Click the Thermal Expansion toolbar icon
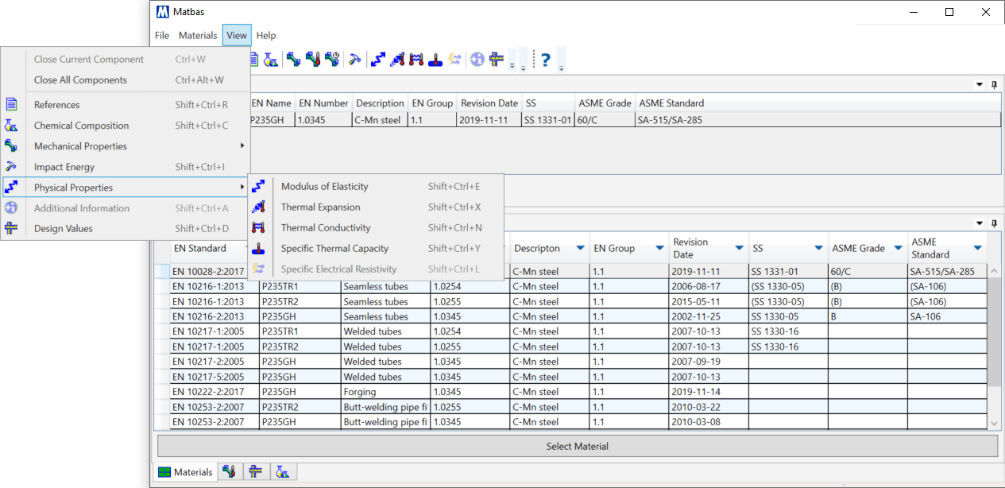 click(398, 59)
